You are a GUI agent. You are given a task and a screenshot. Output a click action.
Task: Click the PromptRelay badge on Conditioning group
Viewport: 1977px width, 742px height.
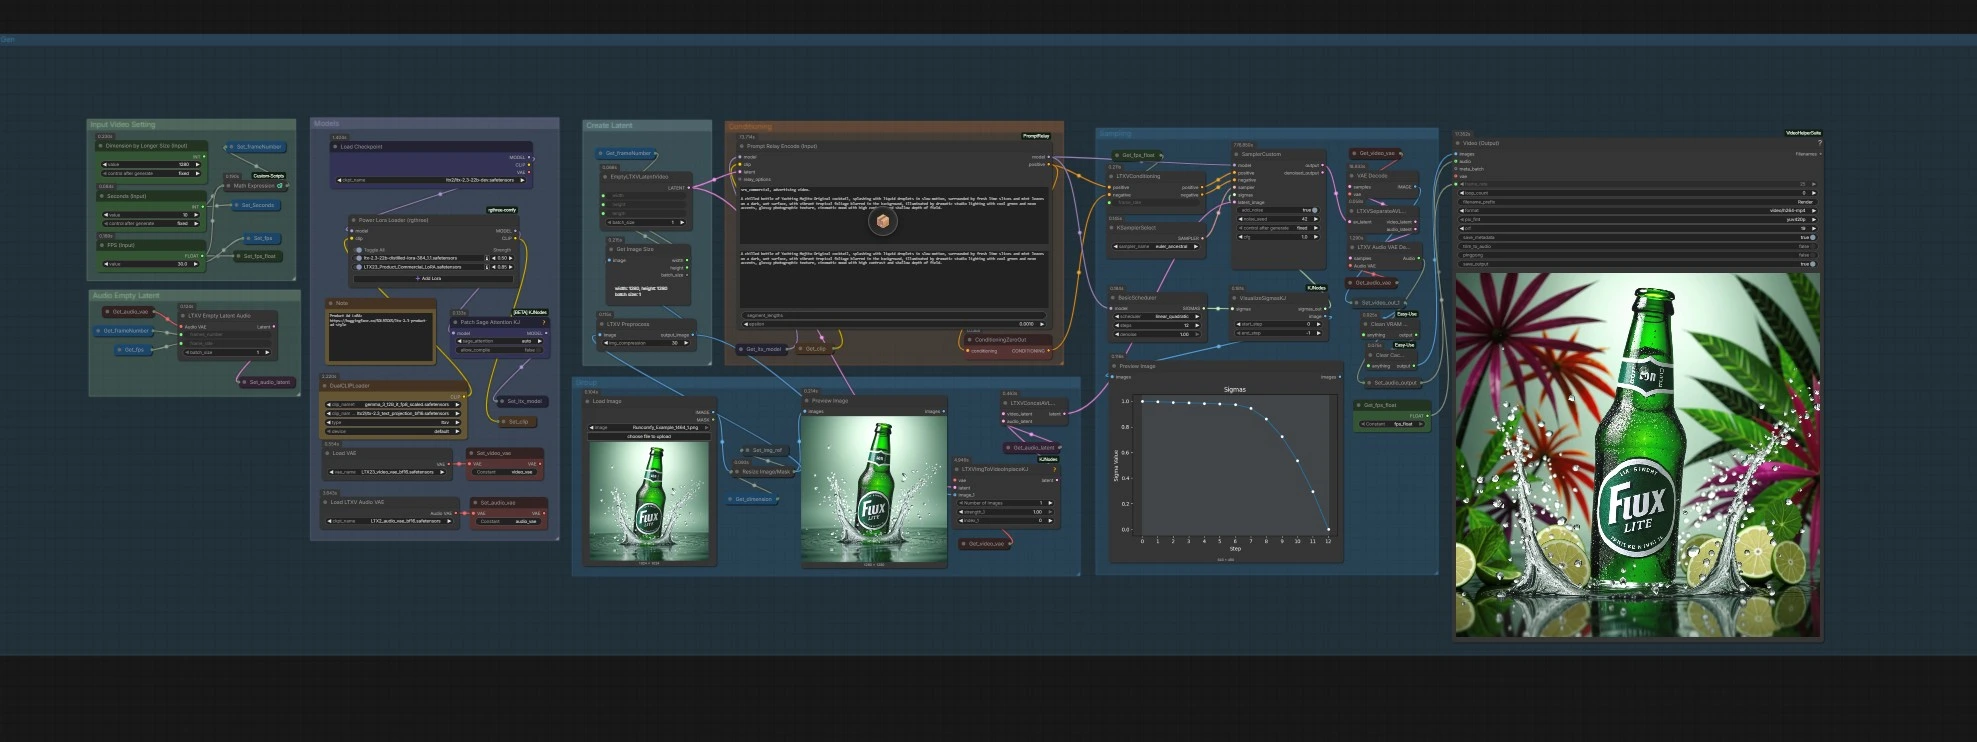tap(1036, 136)
